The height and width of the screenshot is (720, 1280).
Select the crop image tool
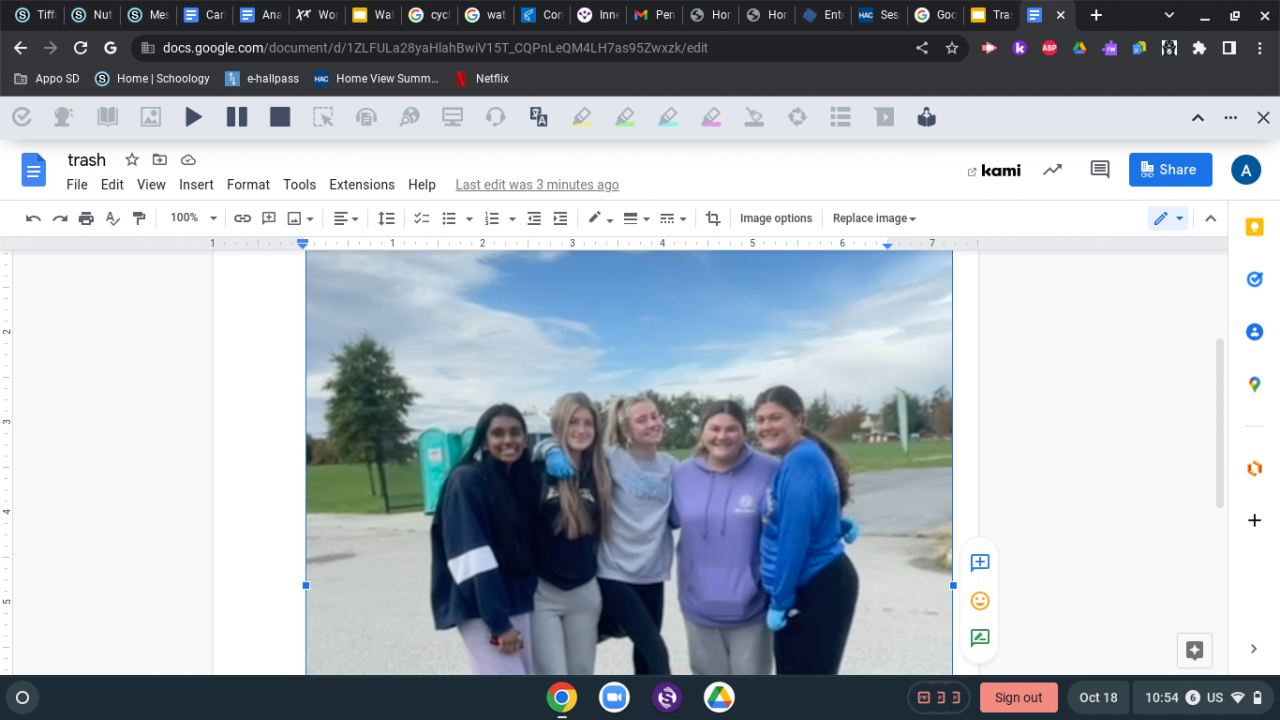(713, 218)
